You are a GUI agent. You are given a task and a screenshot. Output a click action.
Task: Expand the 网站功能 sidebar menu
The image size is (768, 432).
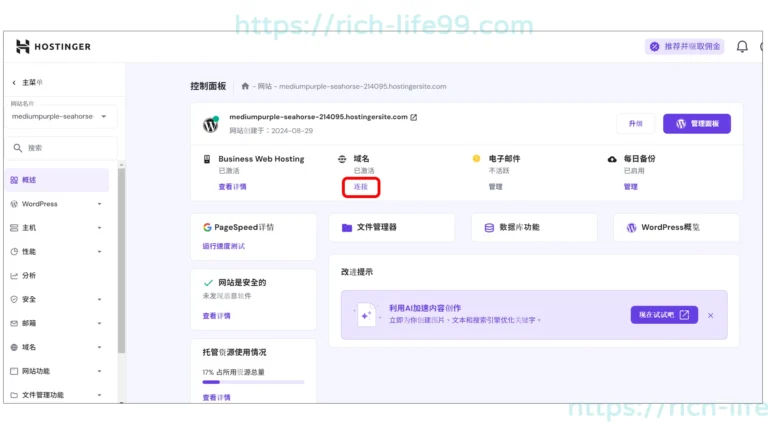click(99, 371)
